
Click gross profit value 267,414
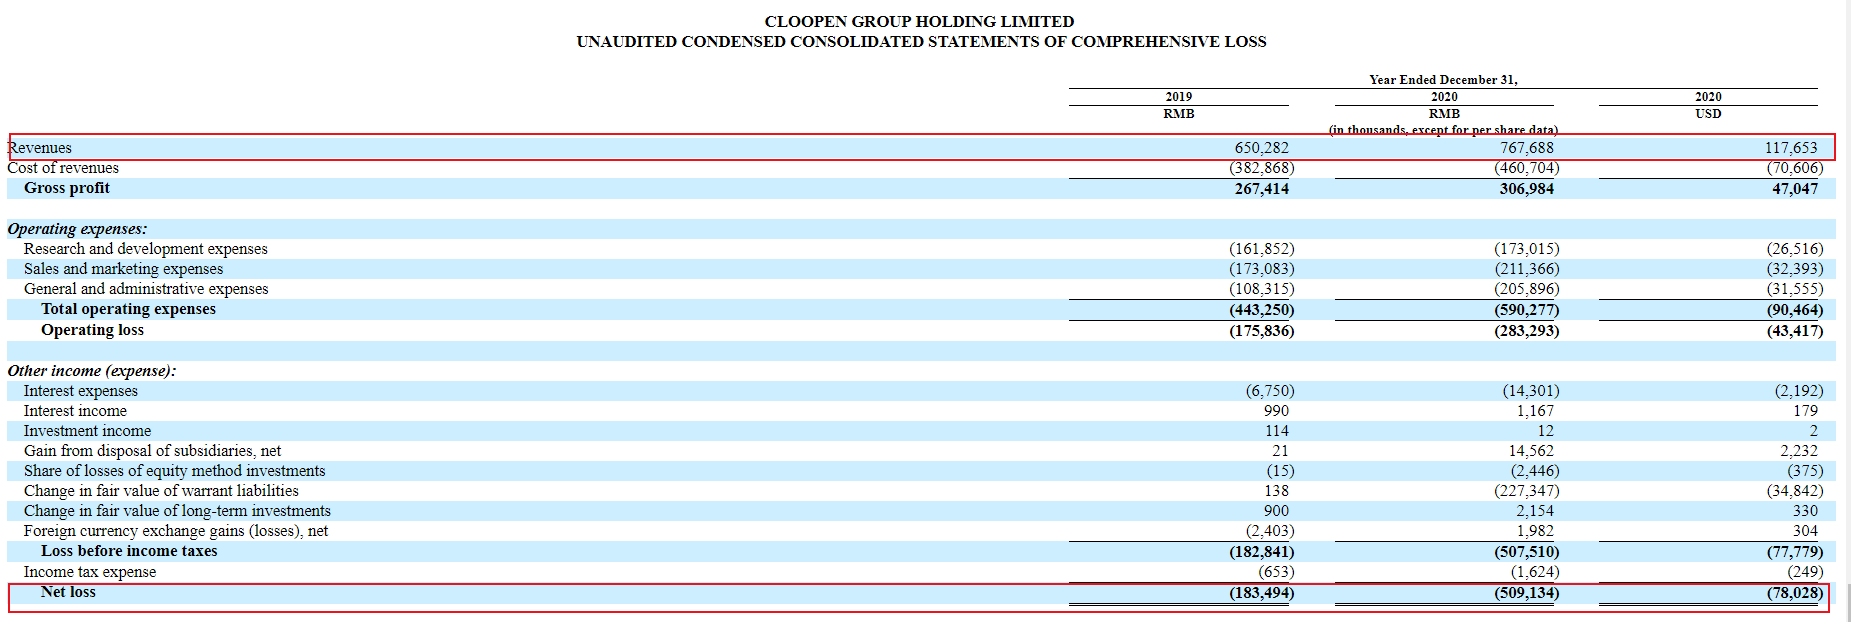tap(1261, 189)
